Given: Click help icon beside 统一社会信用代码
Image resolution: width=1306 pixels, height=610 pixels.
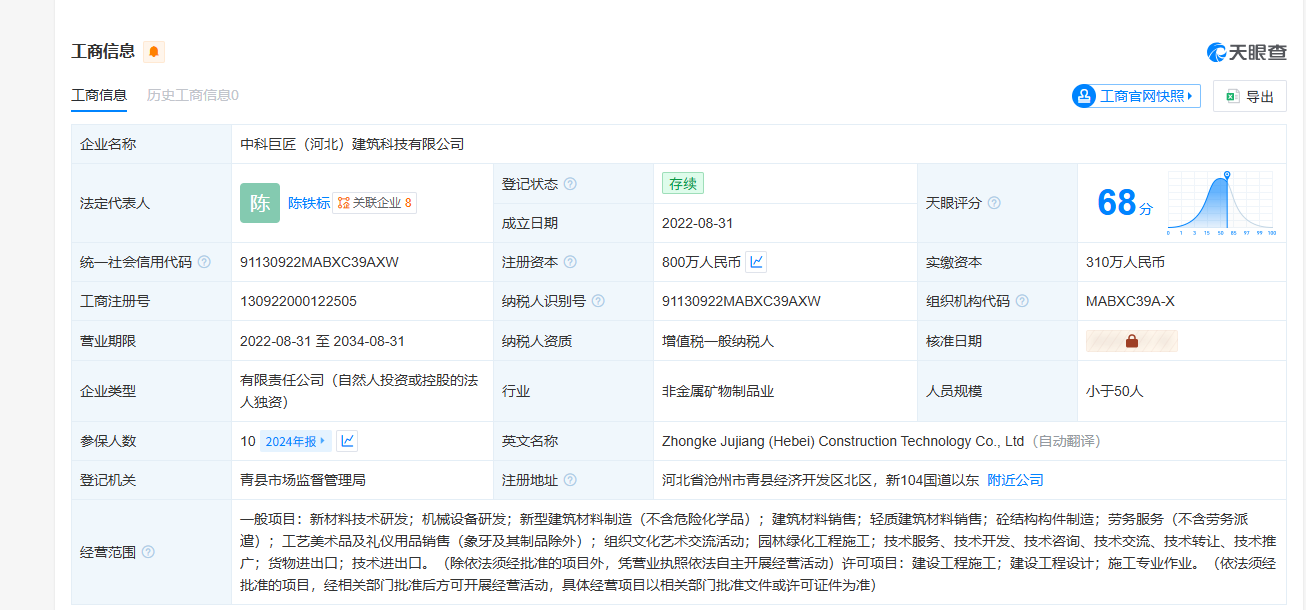Looking at the screenshot, I should 204,262.
